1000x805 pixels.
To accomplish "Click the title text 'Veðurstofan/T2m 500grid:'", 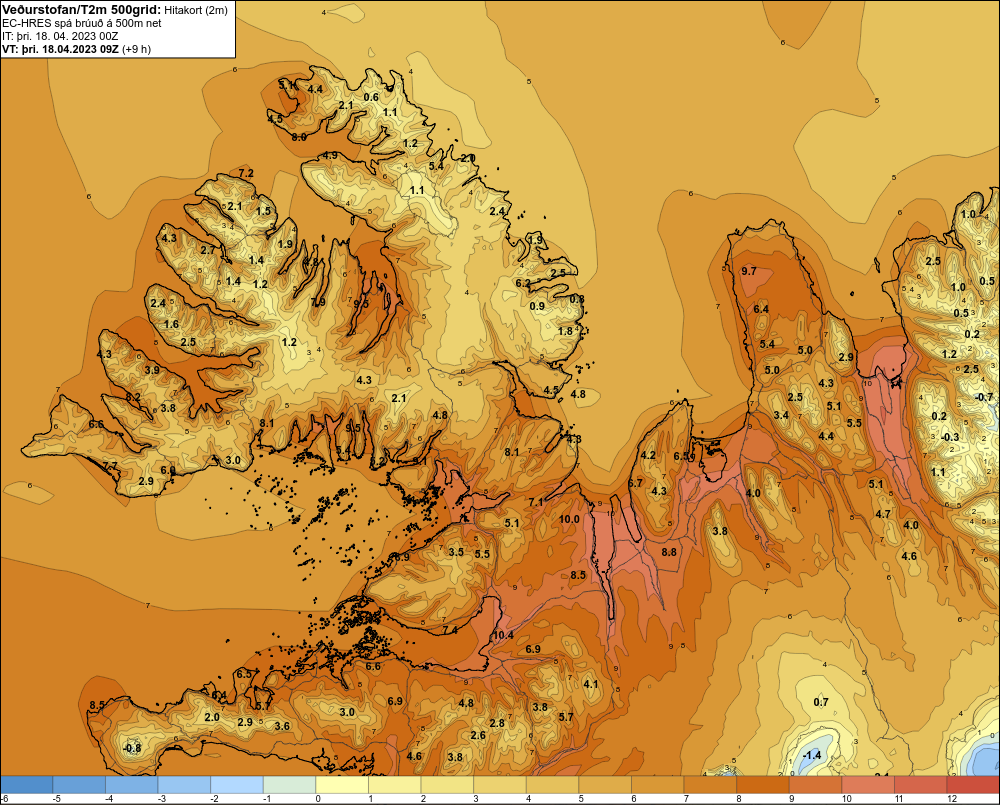I will point(80,10).
